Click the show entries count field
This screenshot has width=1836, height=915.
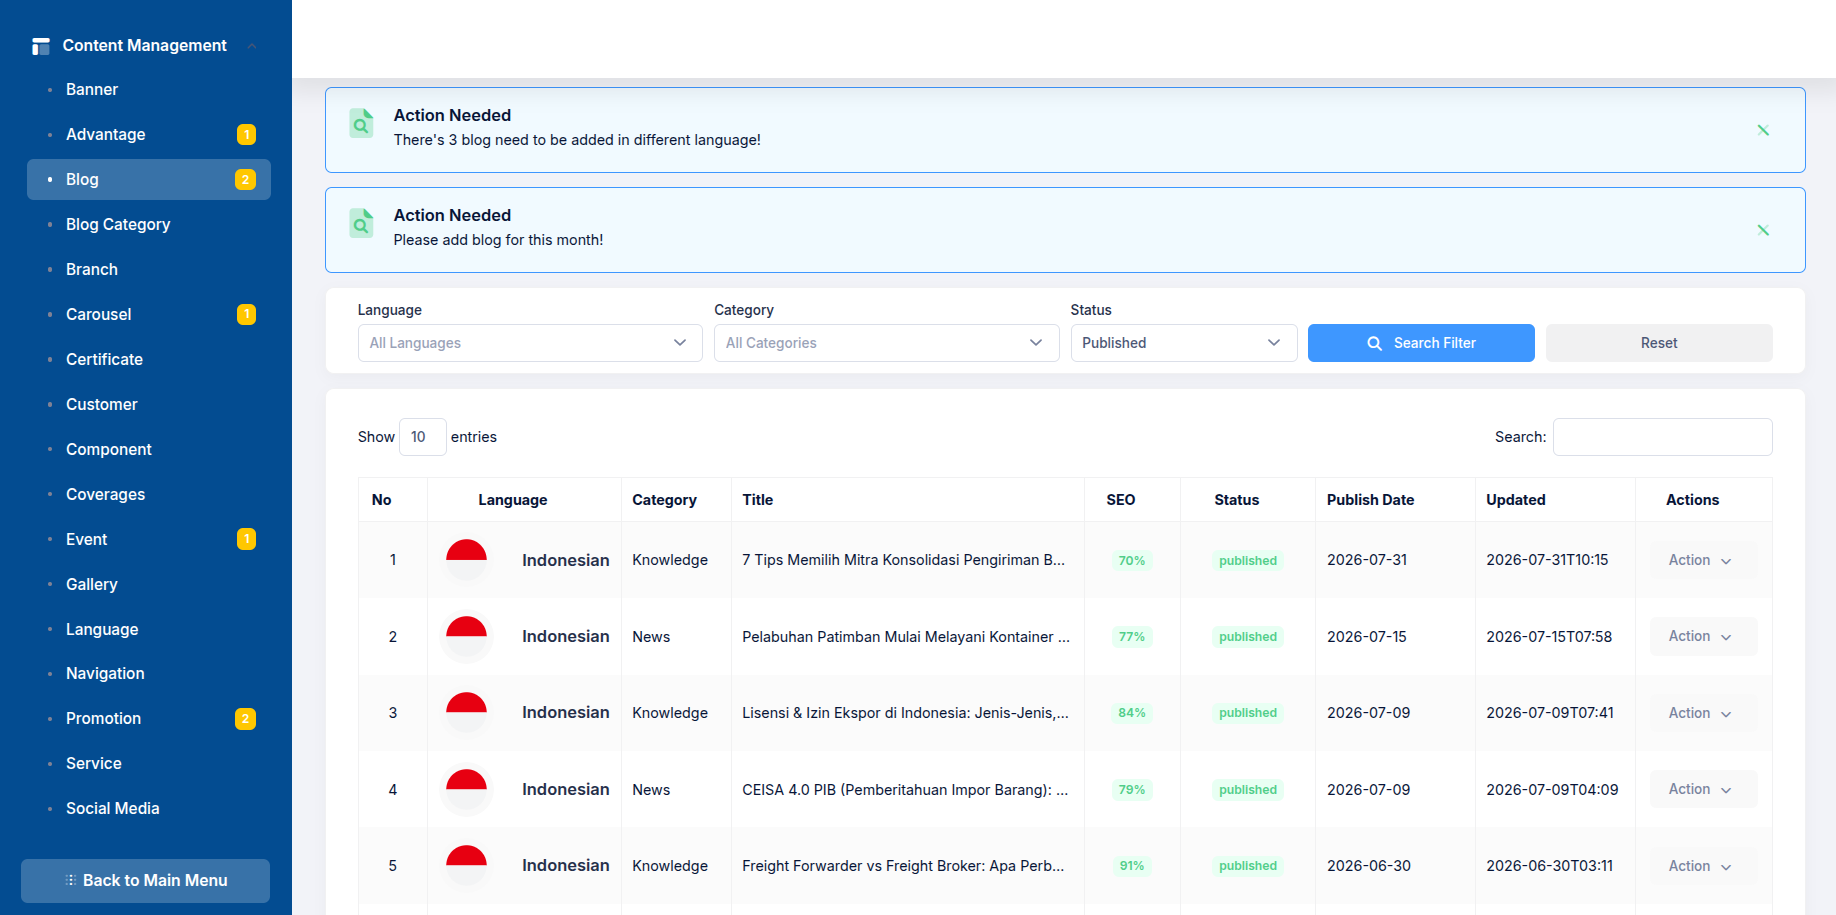[x=422, y=437]
